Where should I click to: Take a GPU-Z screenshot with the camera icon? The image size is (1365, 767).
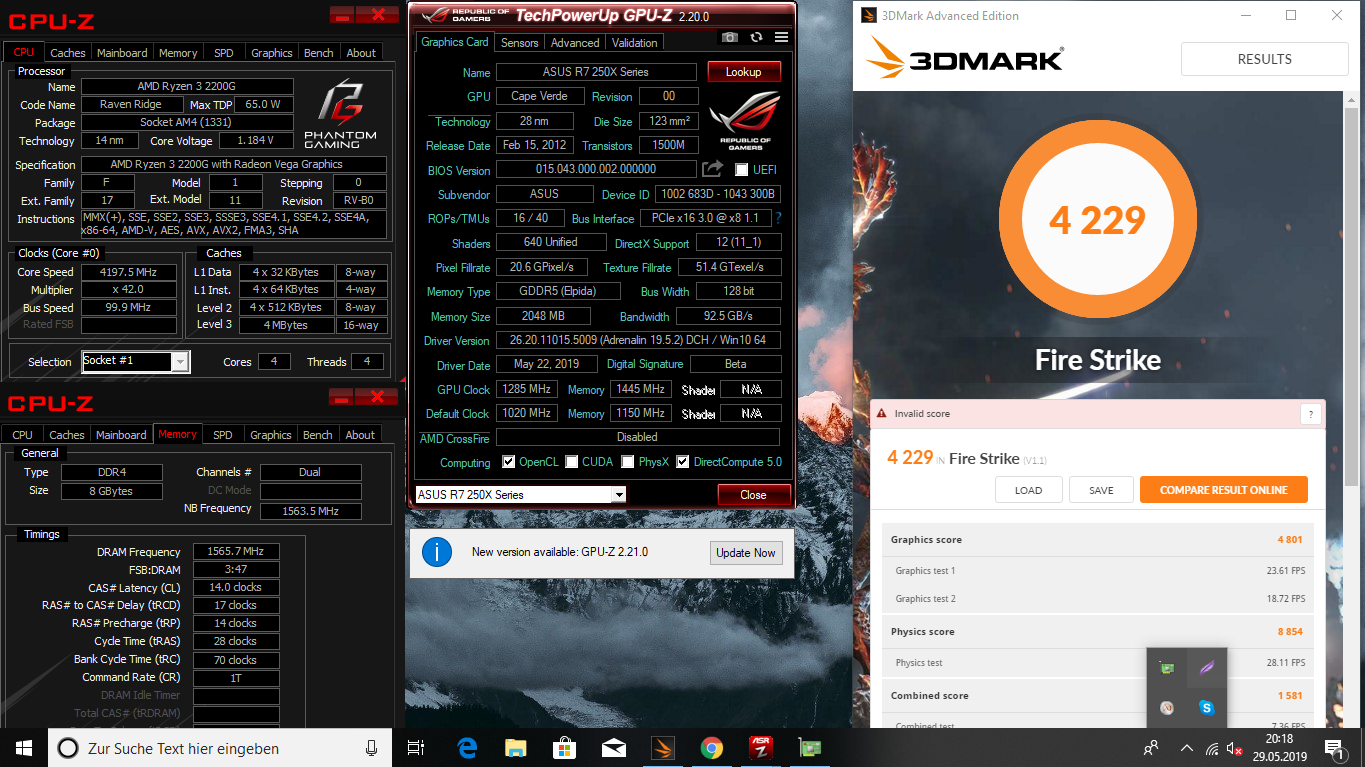tap(730, 37)
